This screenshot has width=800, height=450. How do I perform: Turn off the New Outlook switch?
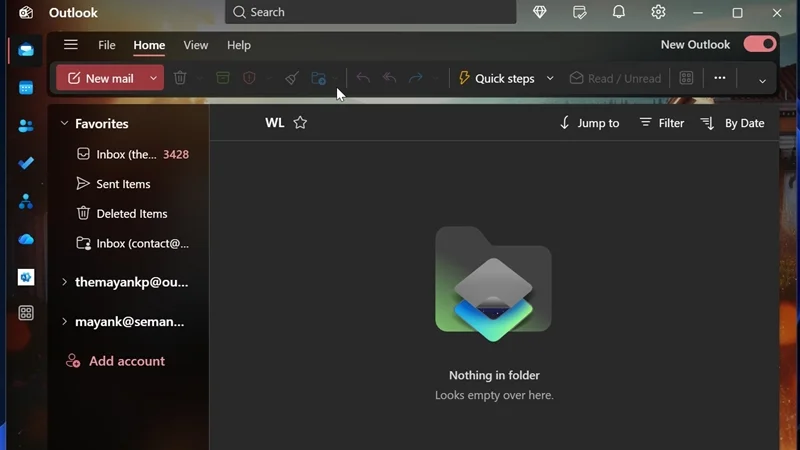coord(760,44)
